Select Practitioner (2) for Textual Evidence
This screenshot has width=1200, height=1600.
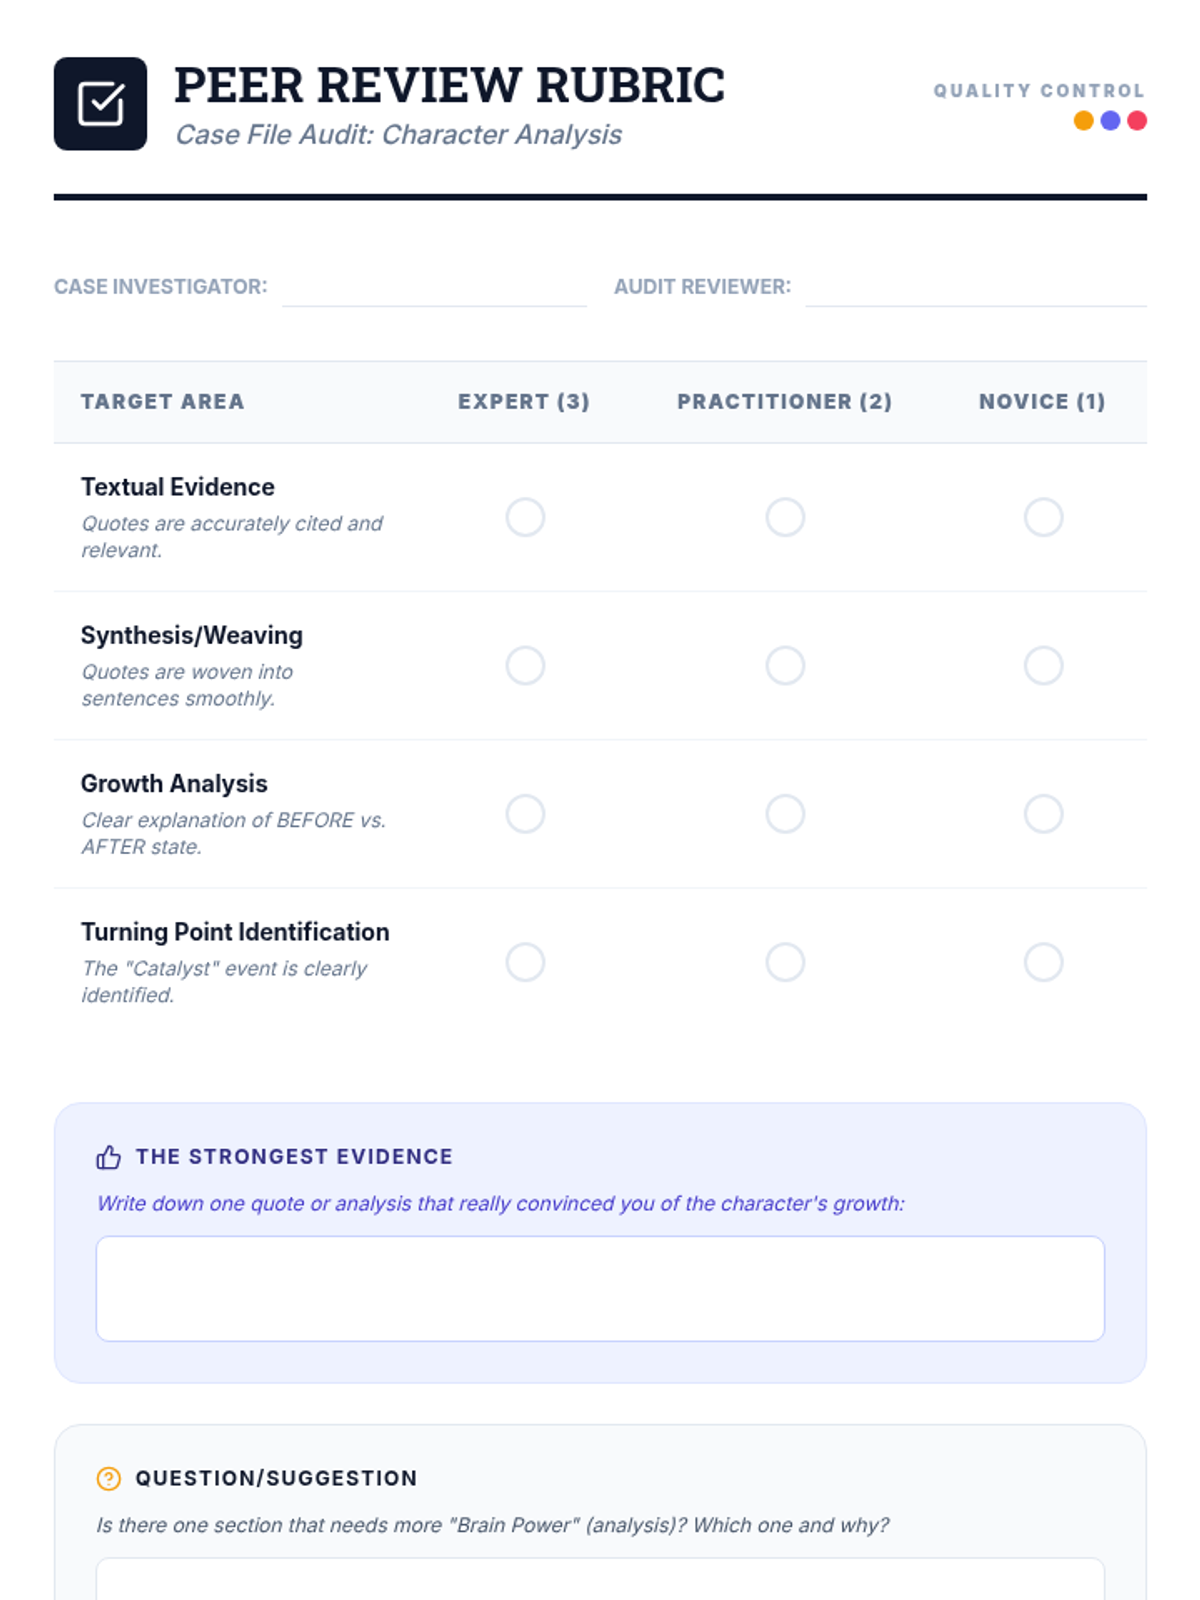785,517
